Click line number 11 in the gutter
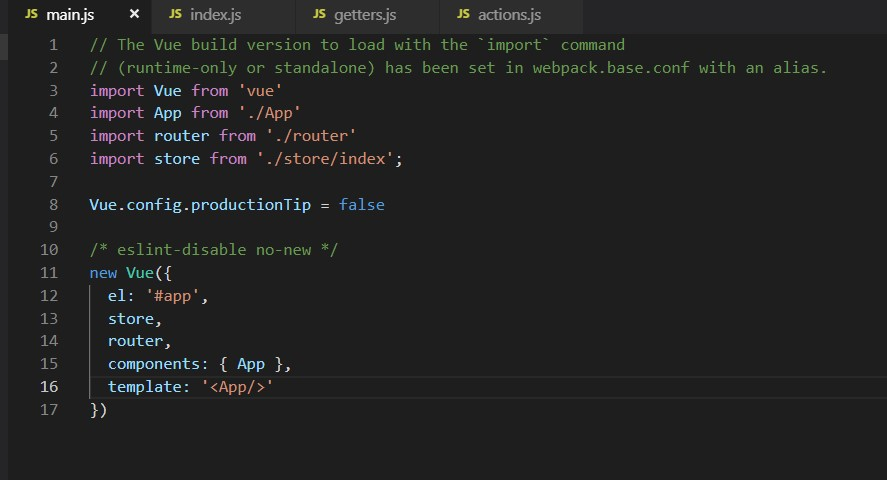The image size is (887, 480). click(x=49, y=273)
